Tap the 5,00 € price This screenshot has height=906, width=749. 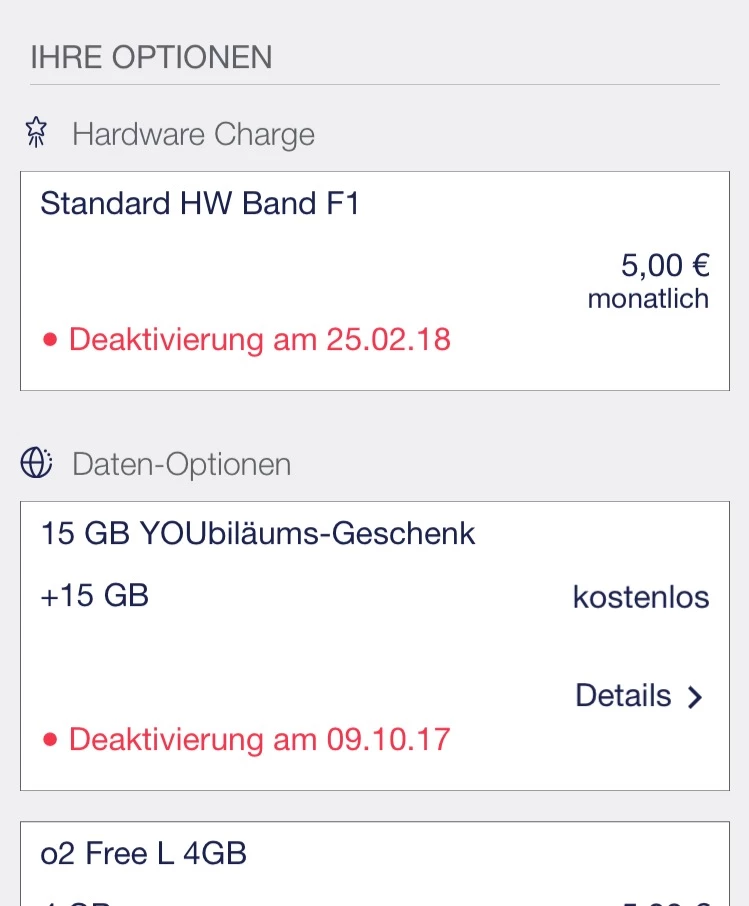click(x=665, y=265)
